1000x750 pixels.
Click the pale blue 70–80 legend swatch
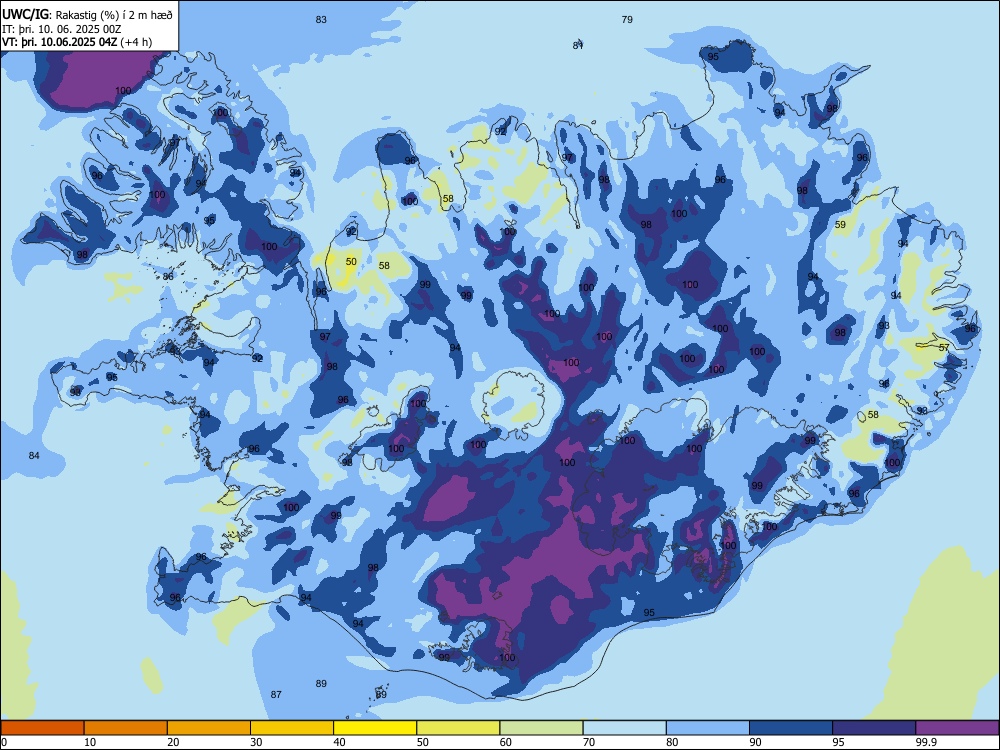pyautogui.click(x=624, y=728)
